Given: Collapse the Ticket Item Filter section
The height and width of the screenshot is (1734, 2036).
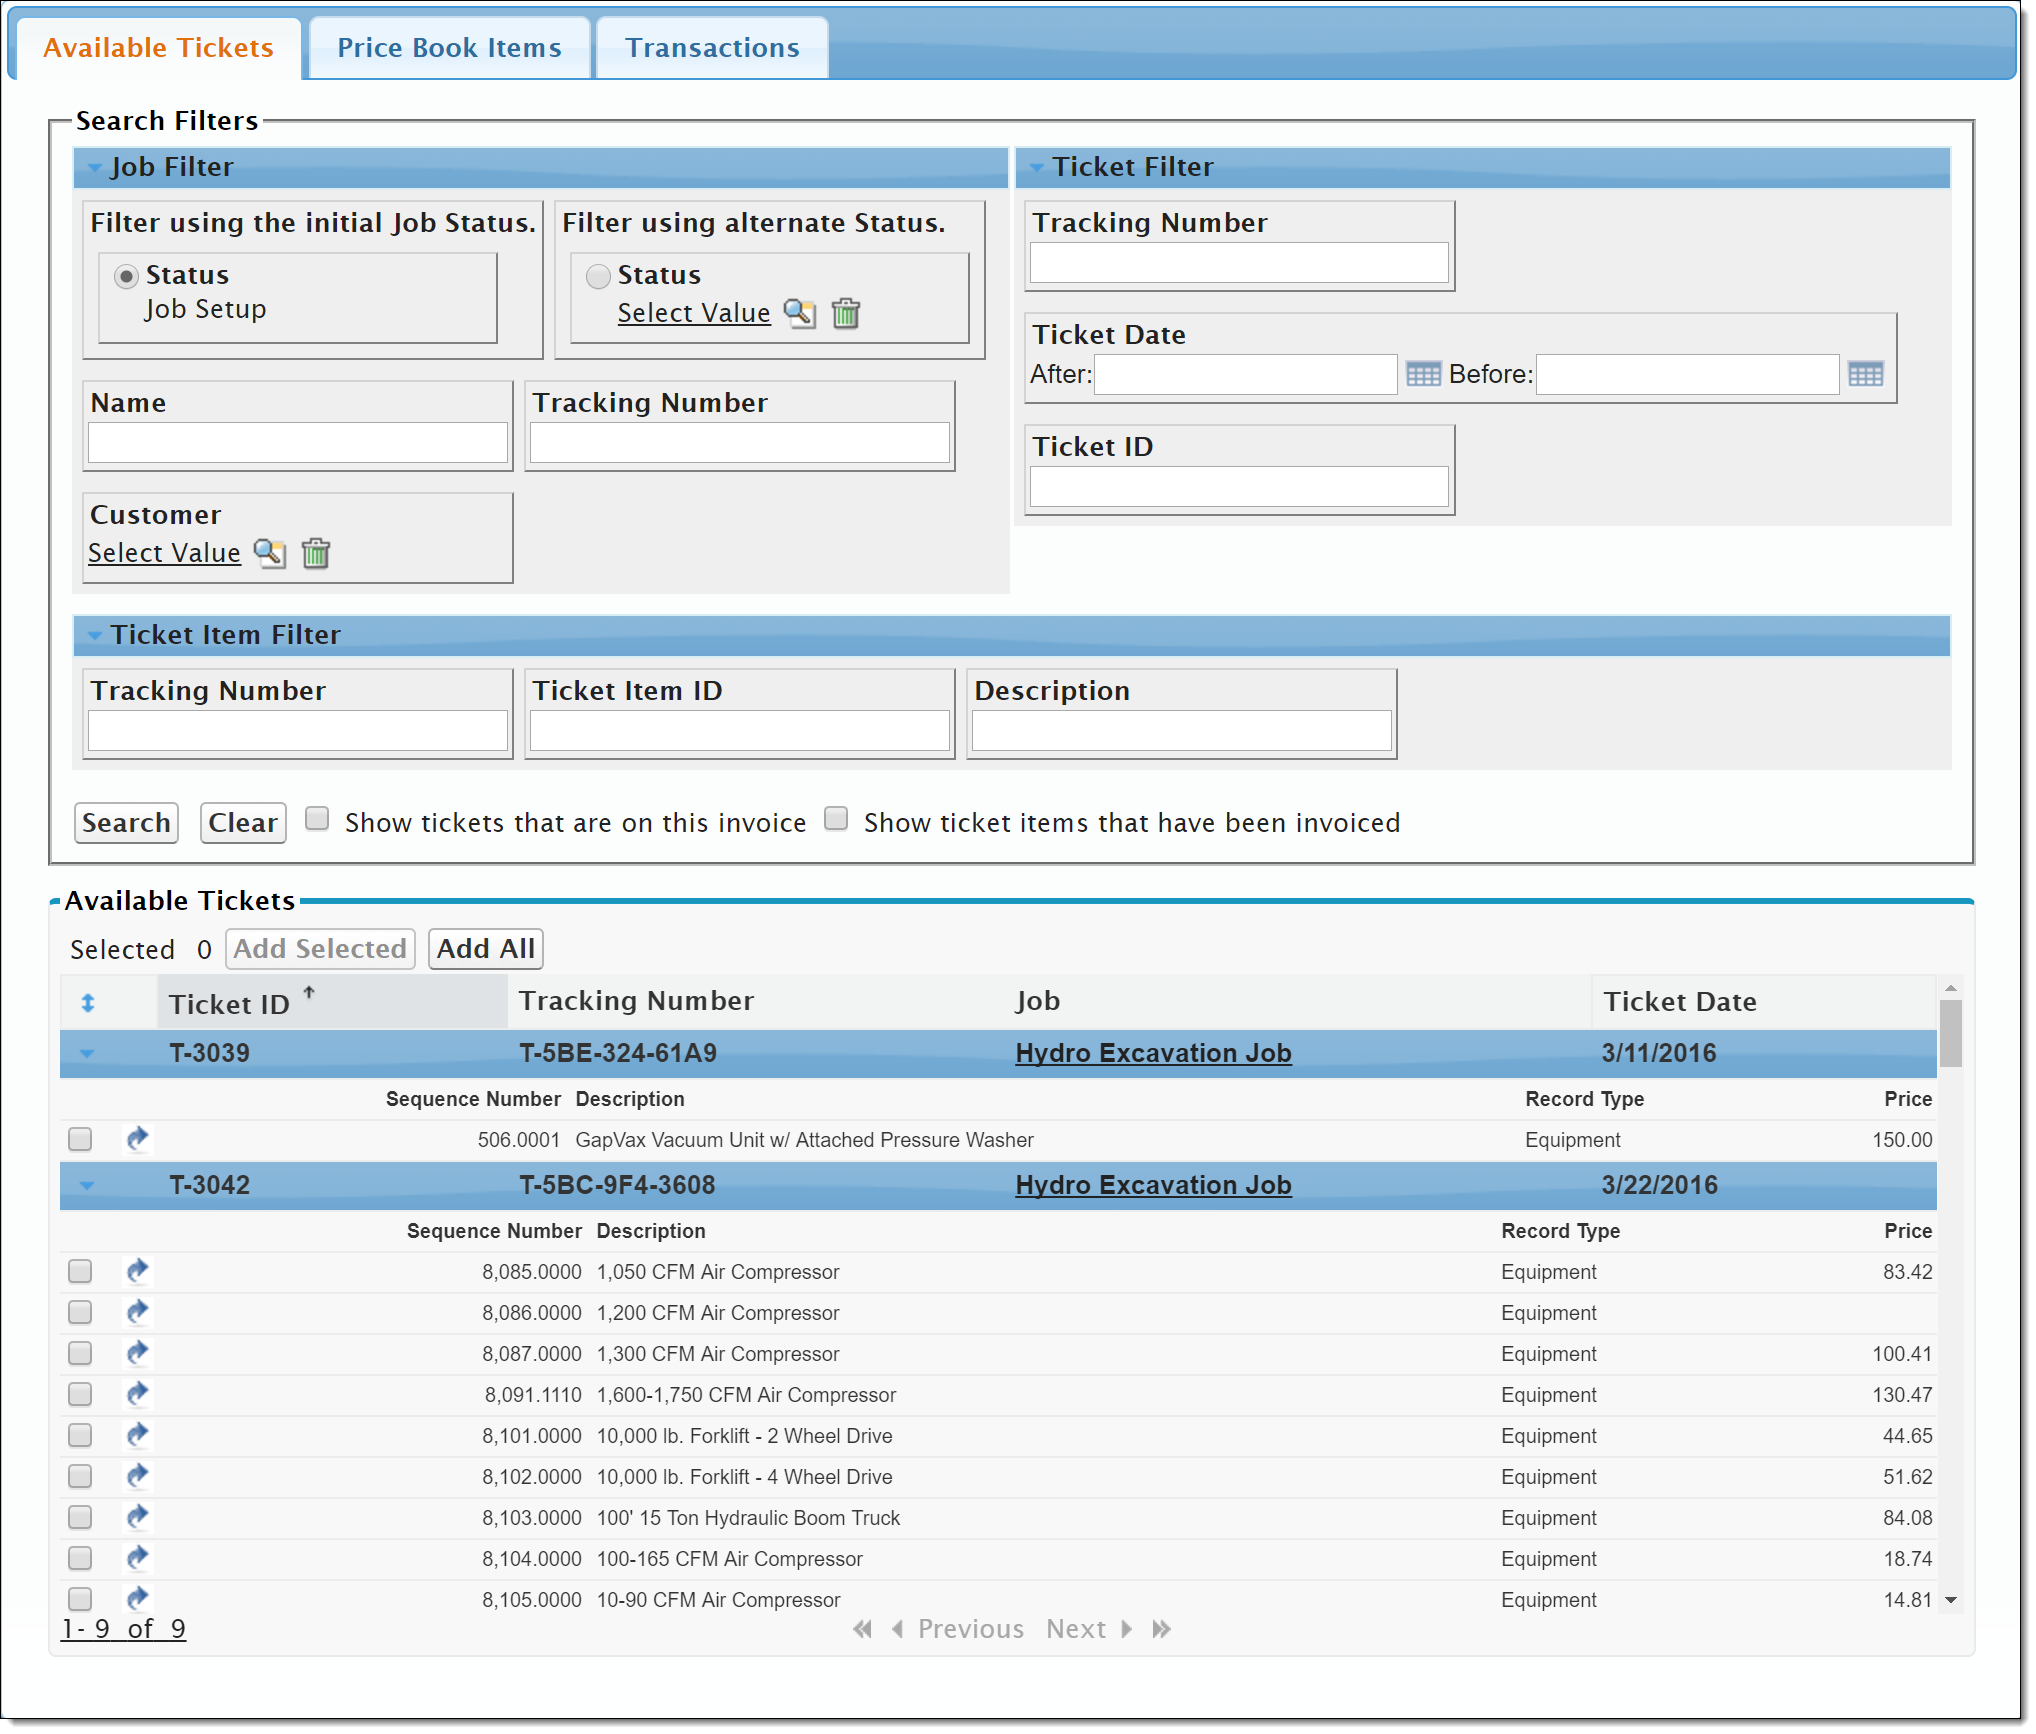Looking at the screenshot, I should click(x=95, y=636).
